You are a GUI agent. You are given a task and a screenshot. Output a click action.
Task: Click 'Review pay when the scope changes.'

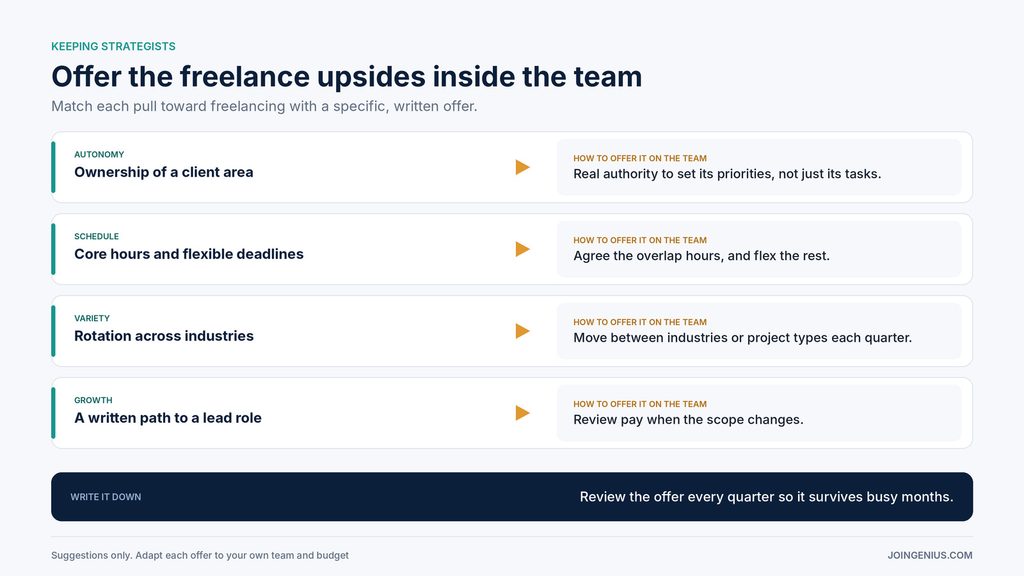tap(688, 420)
